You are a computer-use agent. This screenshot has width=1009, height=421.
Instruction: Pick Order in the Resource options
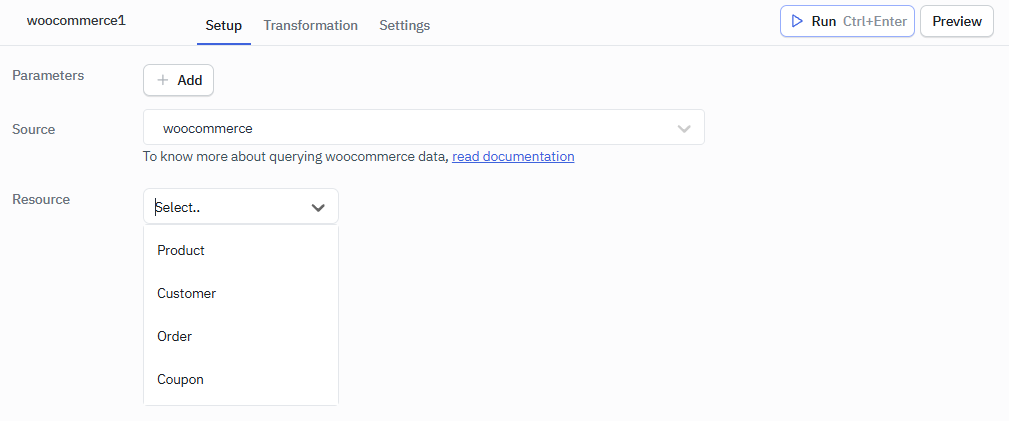(x=174, y=336)
